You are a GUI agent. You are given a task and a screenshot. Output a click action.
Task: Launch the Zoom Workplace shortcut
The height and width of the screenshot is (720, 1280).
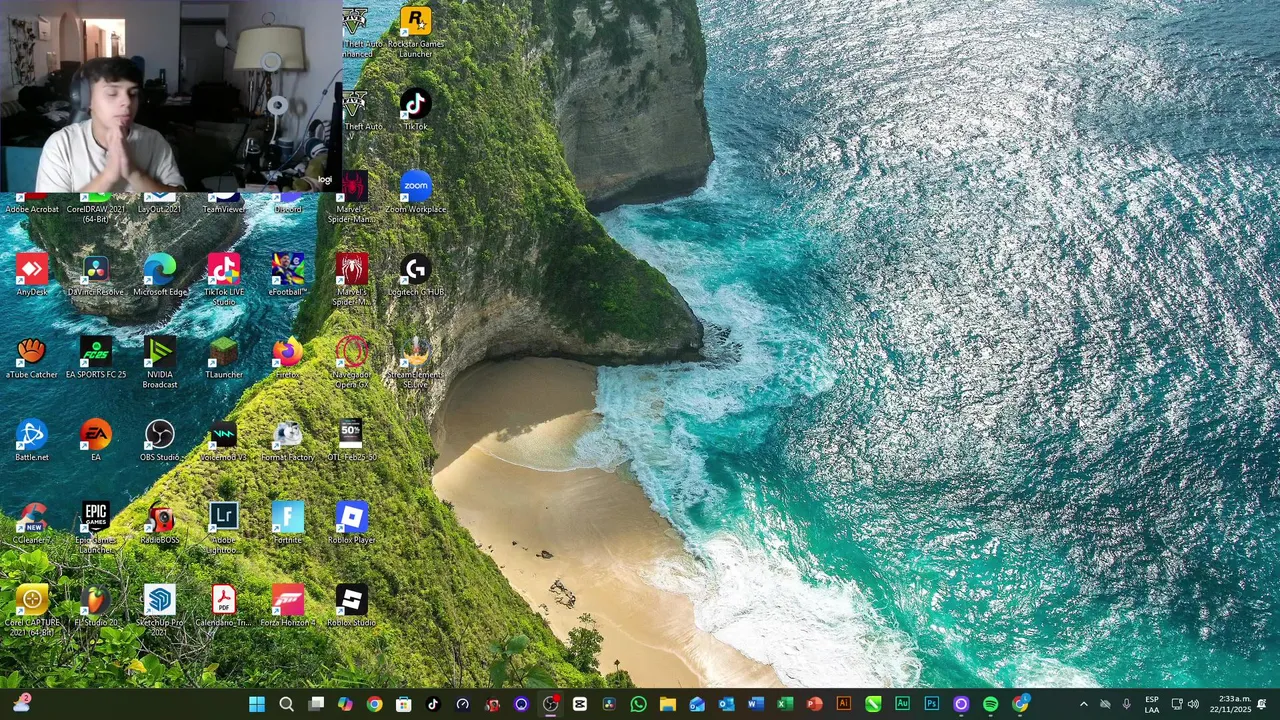click(415, 193)
